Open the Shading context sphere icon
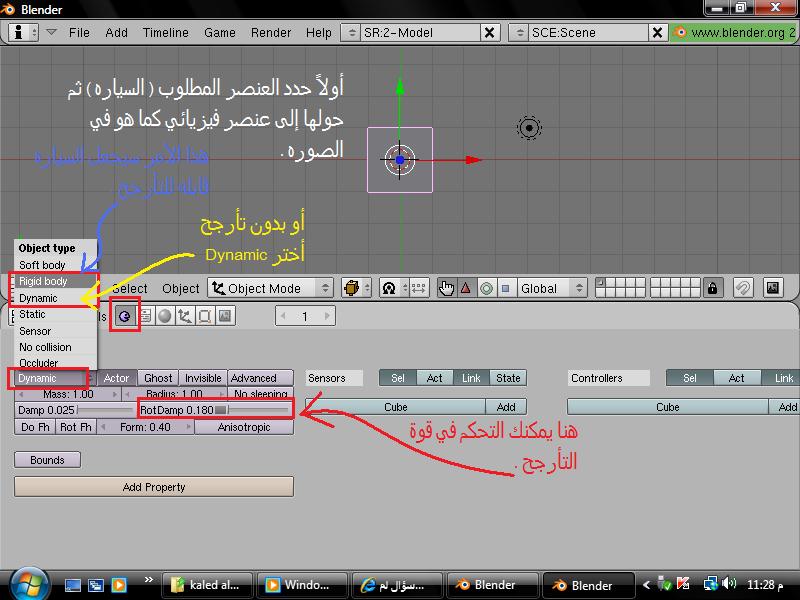800x600 pixels. coord(165,316)
